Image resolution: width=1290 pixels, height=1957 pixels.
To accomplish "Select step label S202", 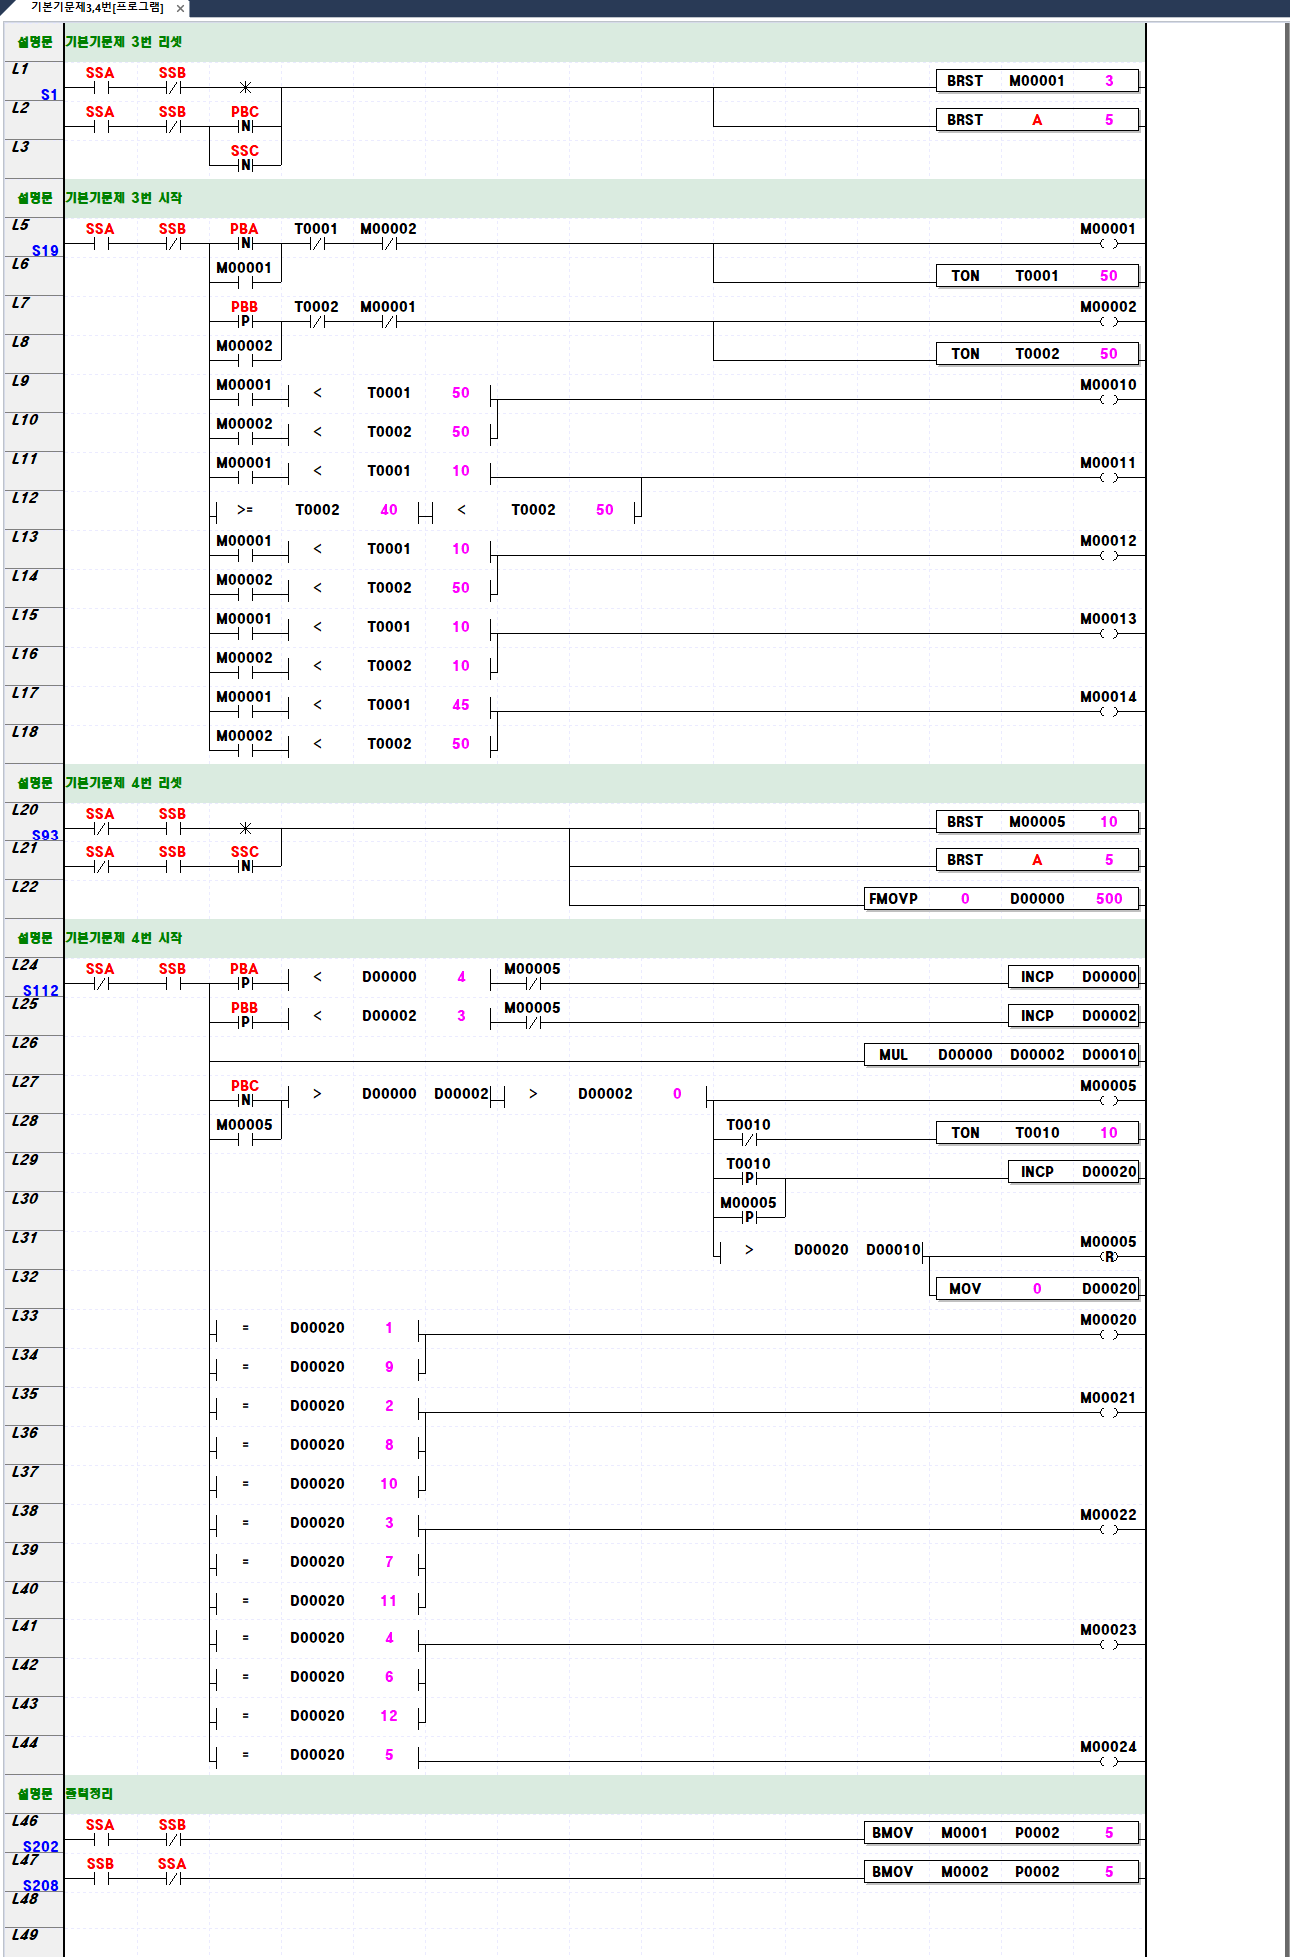I will pos(41,1846).
